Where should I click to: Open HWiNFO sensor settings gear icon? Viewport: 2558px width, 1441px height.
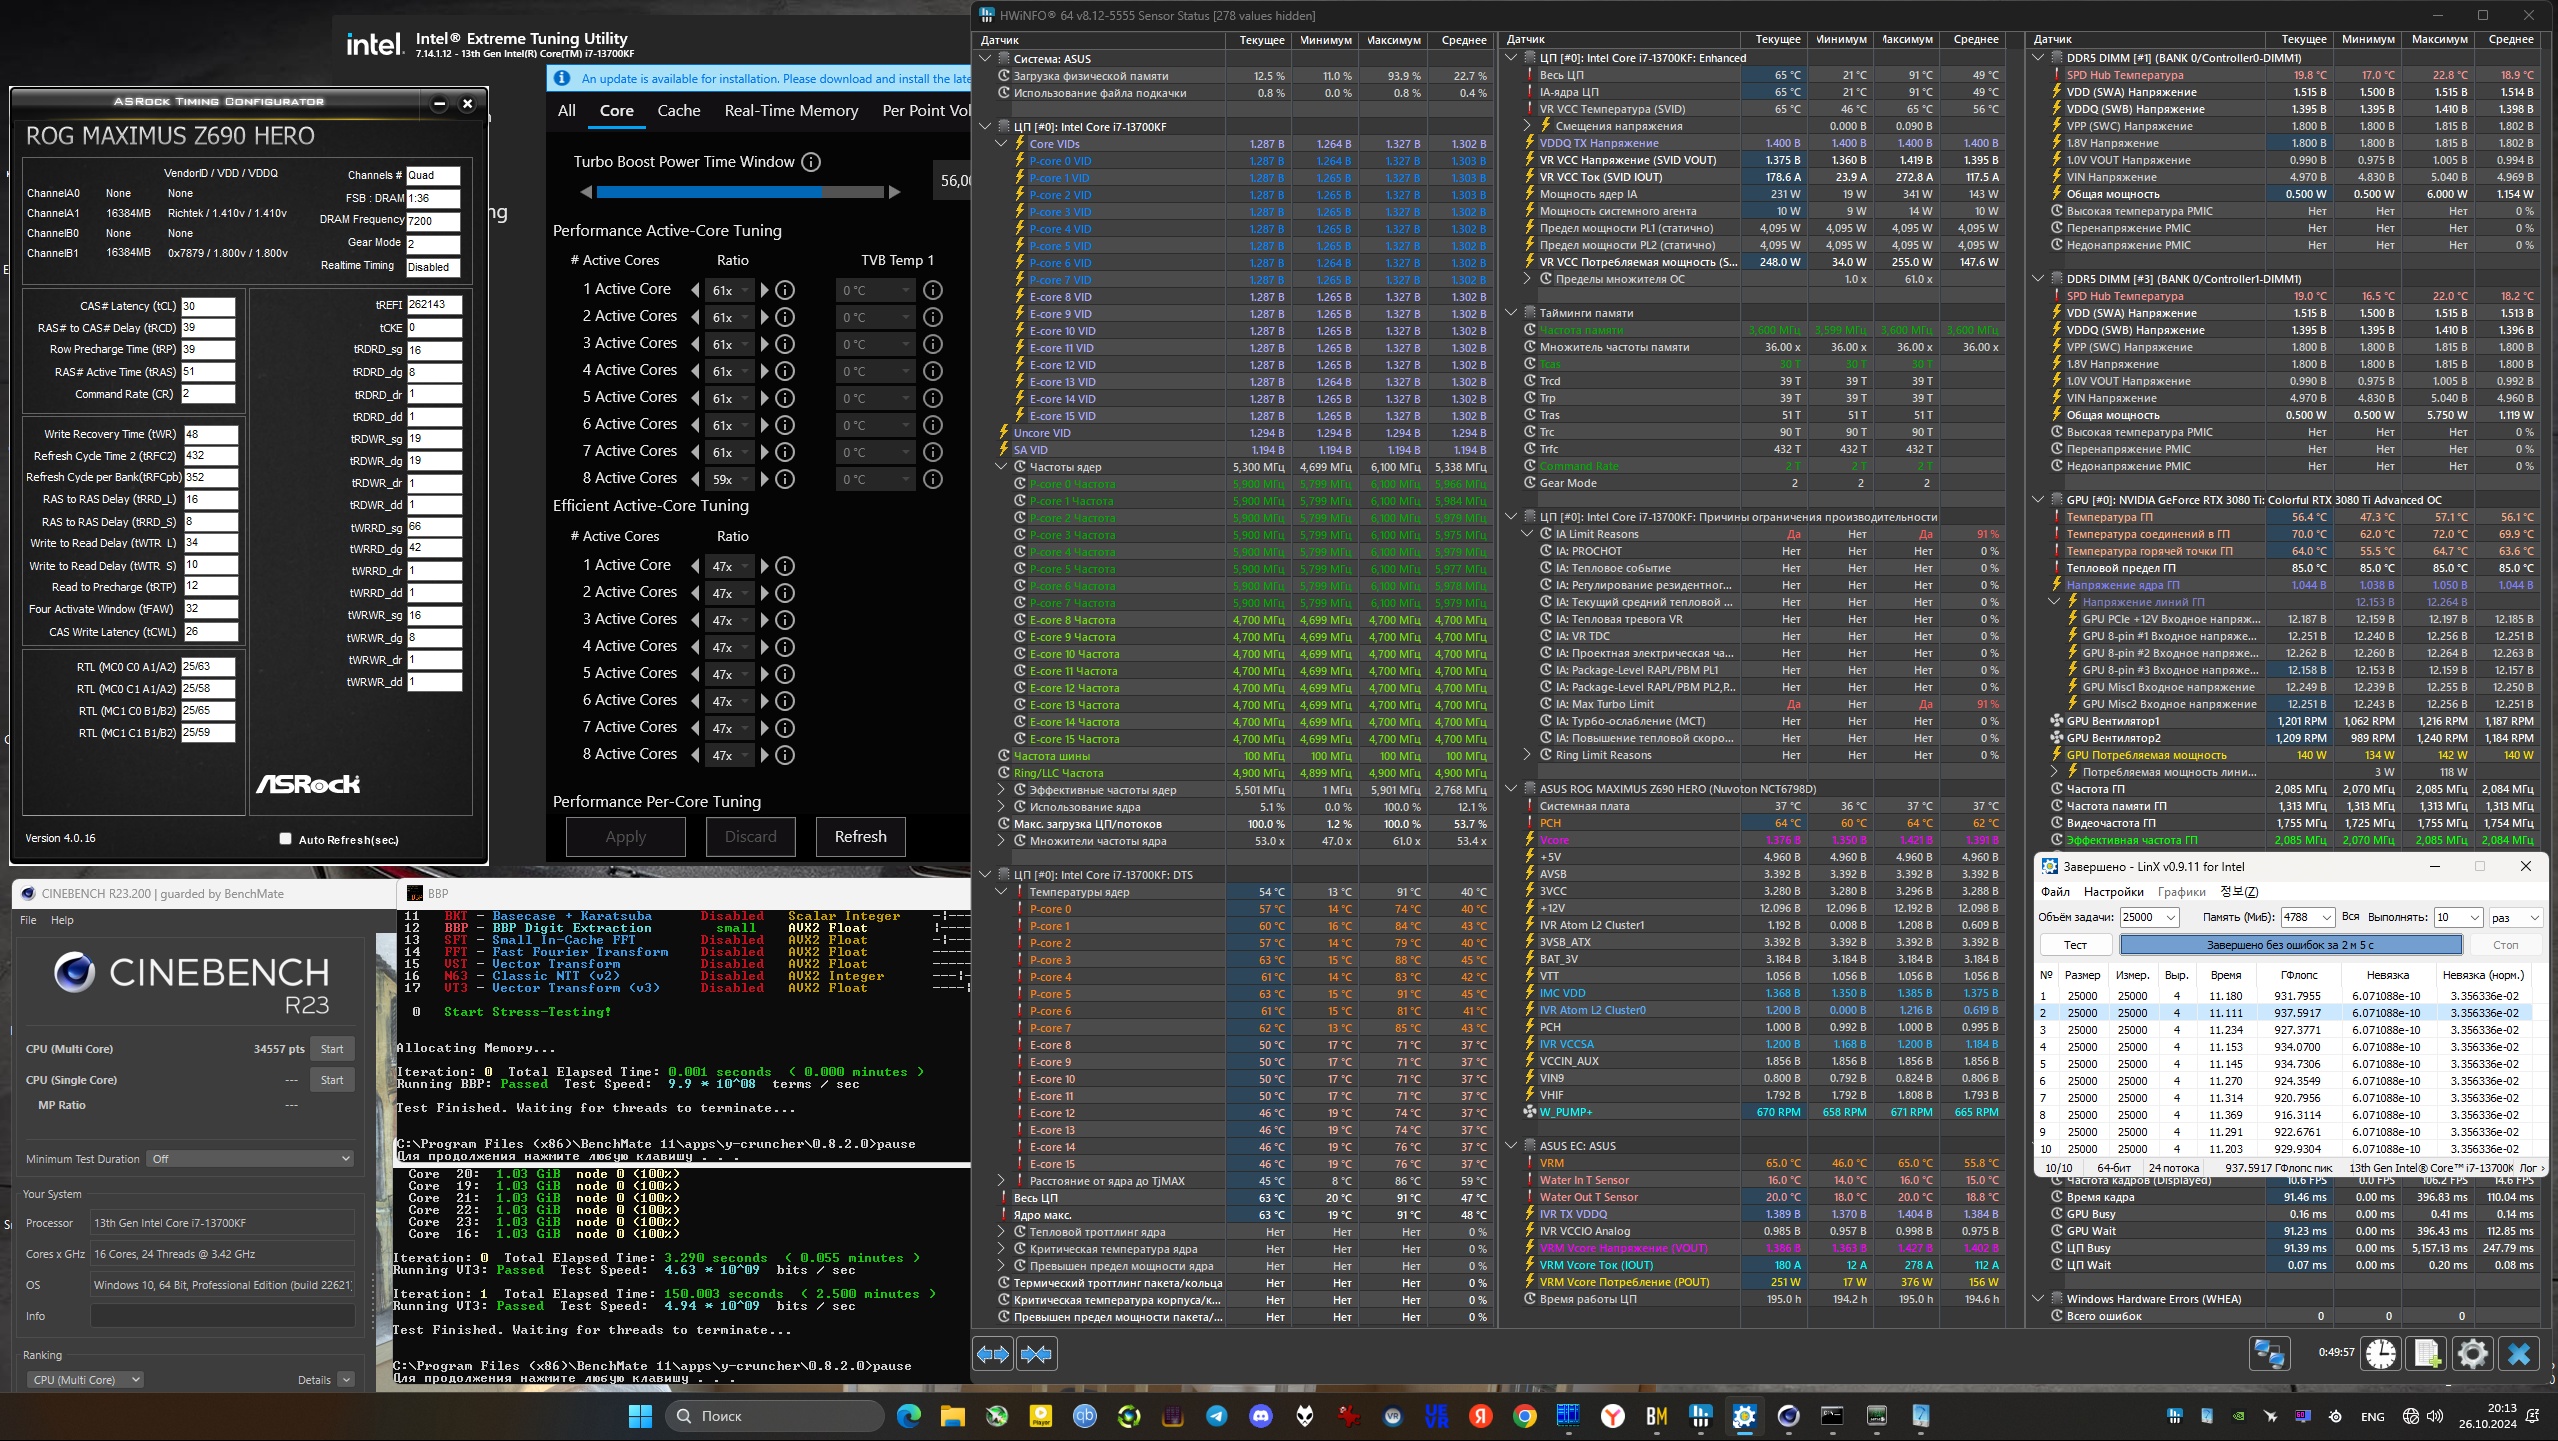[2472, 1354]
